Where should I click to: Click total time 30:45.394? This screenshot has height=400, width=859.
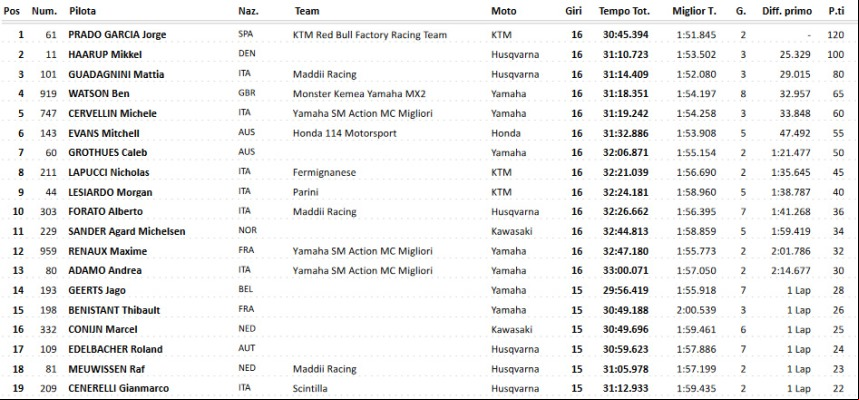[x=626, y=35]
